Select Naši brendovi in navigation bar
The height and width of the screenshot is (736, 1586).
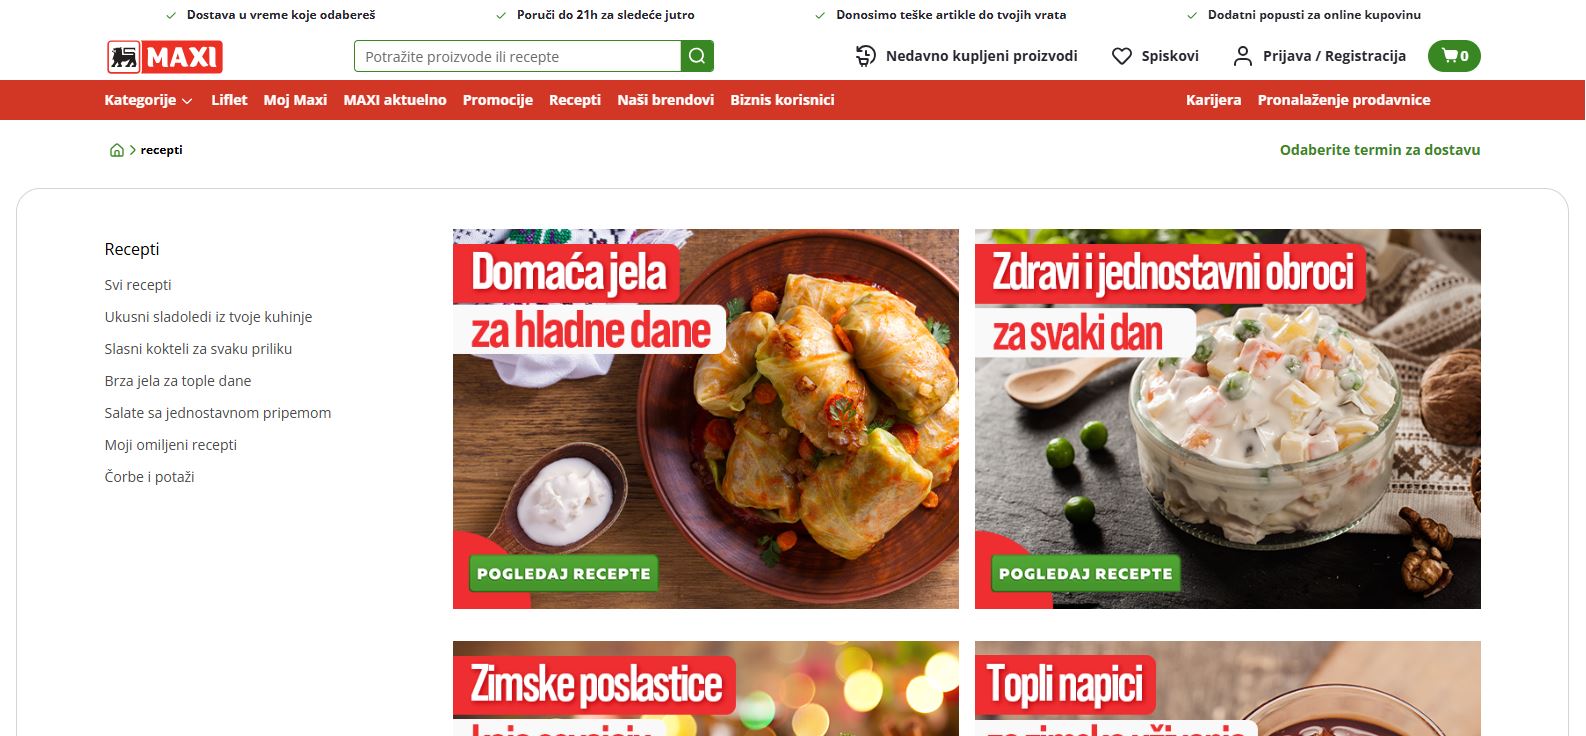click(665, 100)
